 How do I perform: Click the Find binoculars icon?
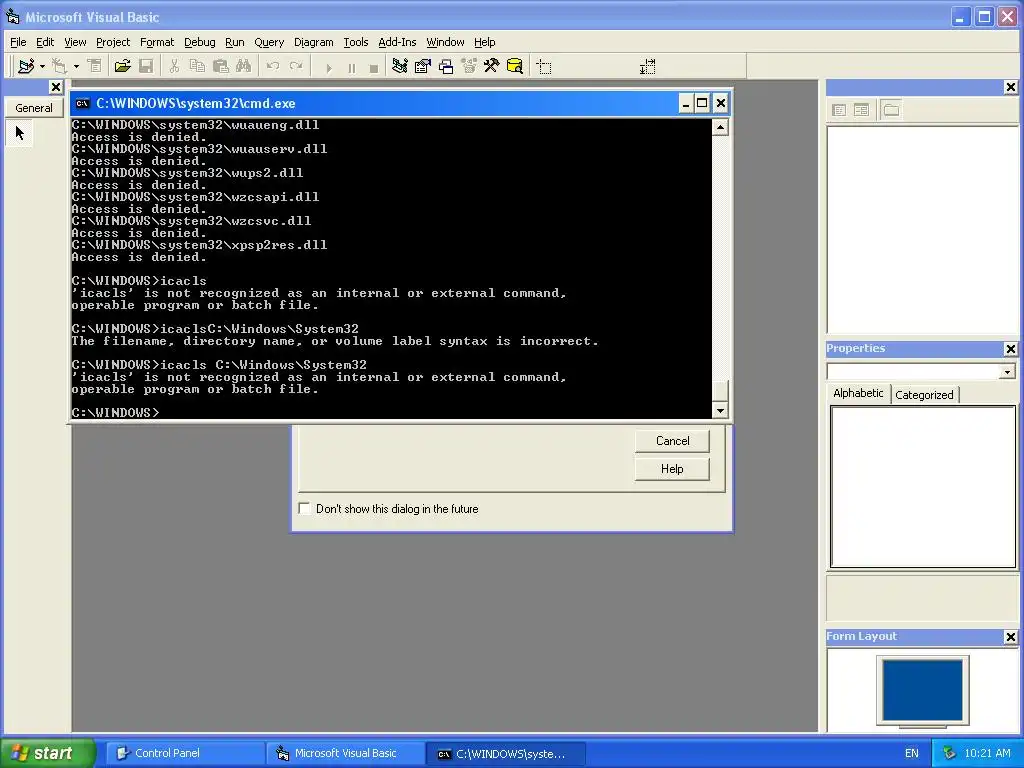coord(244,66)
